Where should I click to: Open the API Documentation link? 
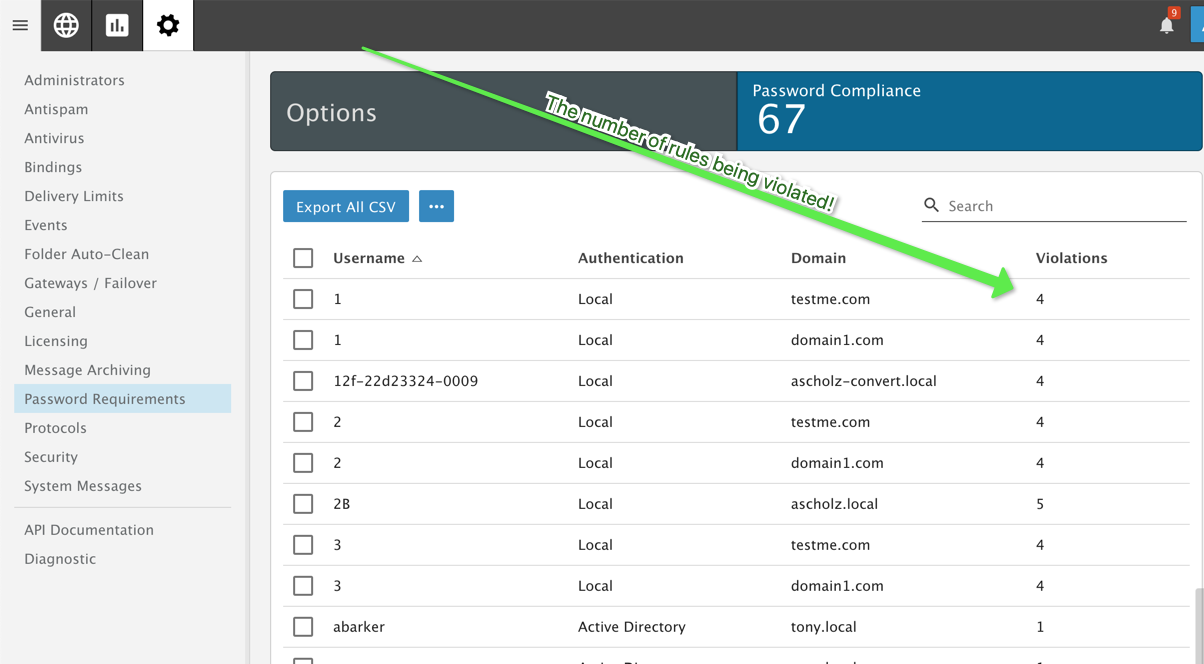pyautogui.click(x=89, y=530)
